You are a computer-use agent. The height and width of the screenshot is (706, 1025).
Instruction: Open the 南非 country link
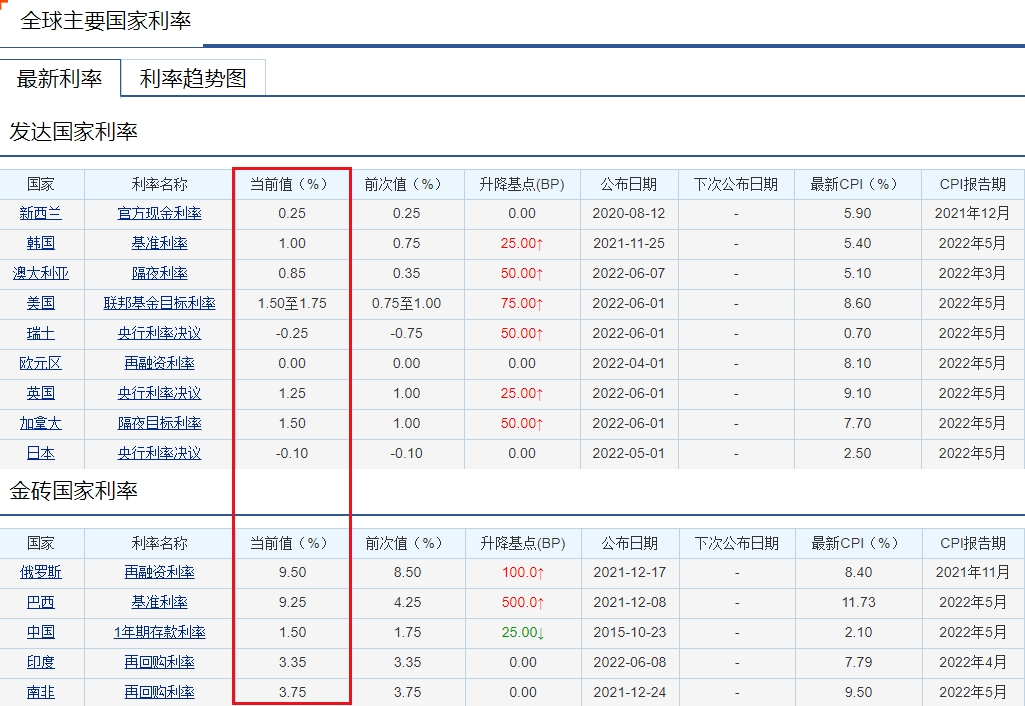[x=41, y=692]
